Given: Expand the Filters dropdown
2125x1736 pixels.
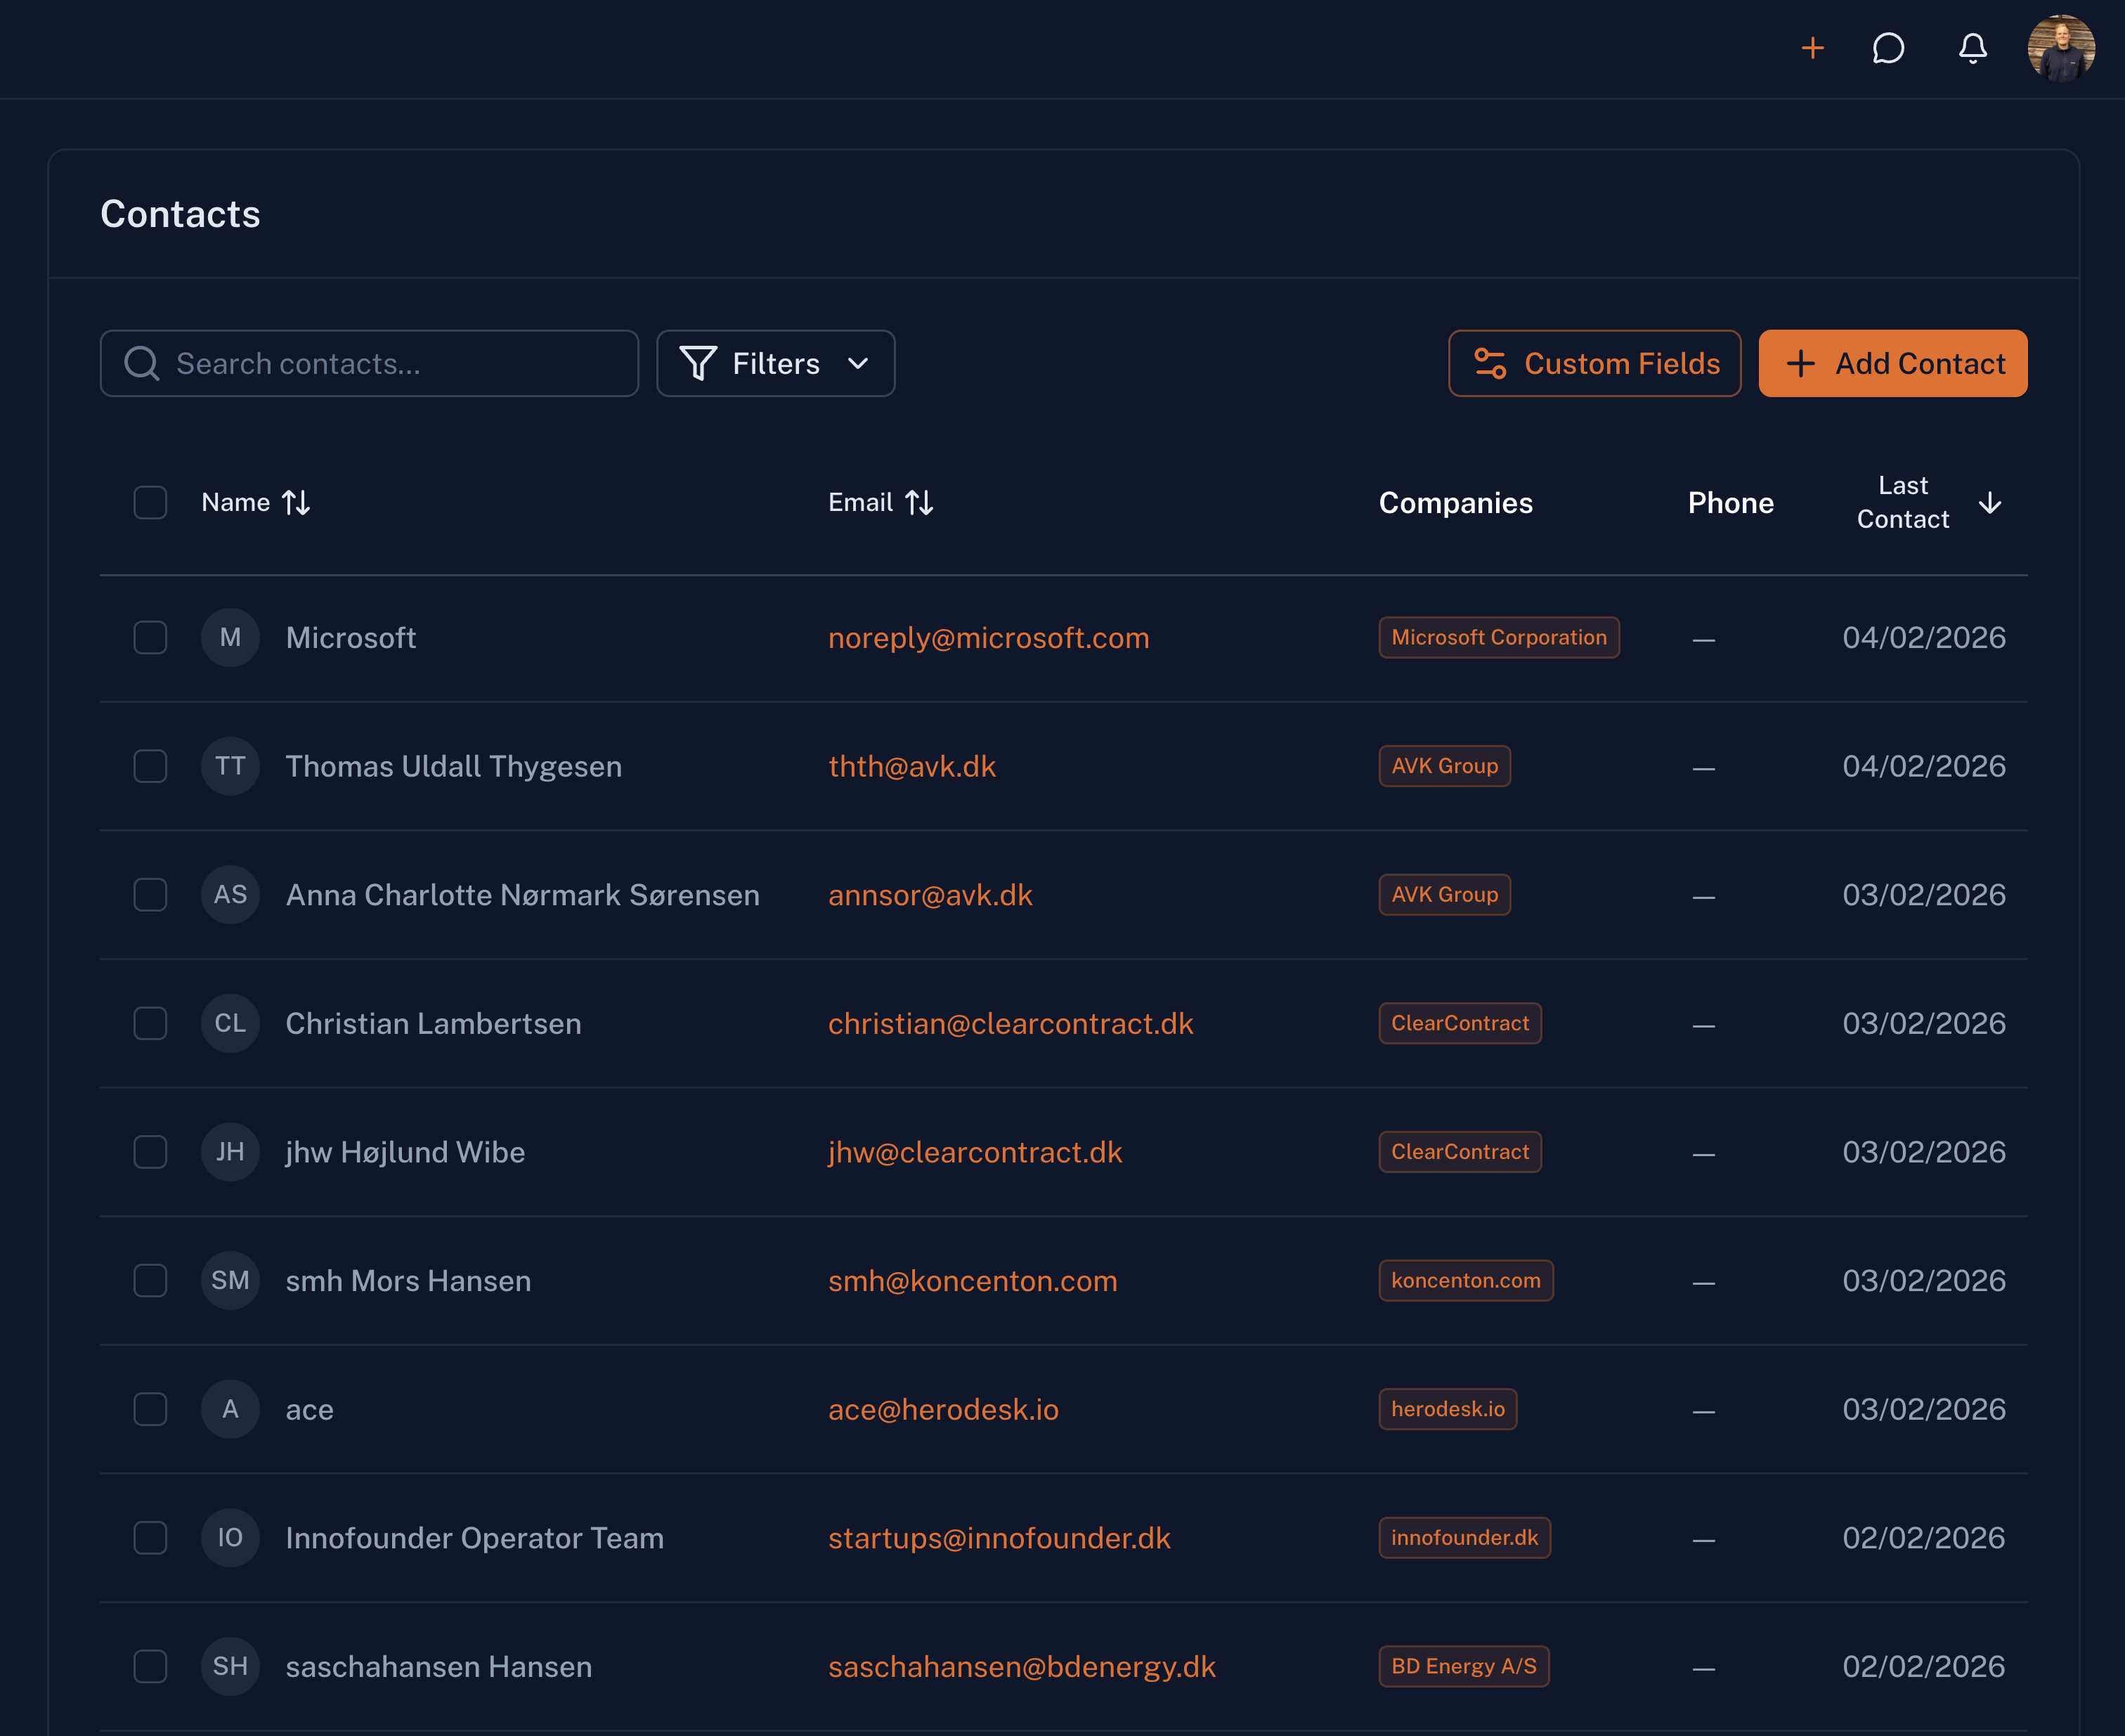Looking at the screenshot, I should pyautogui.click(x=775, y=363).
